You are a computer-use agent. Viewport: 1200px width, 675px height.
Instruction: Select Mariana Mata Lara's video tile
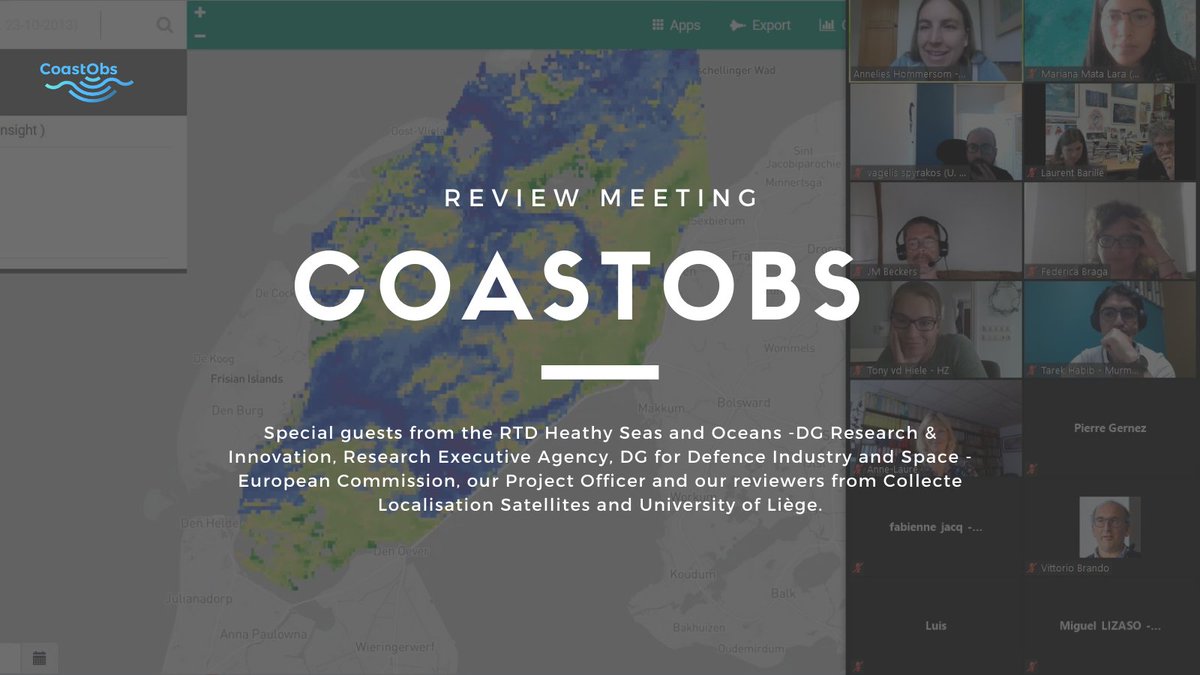pyautogui.click(x=1111, y=40)
